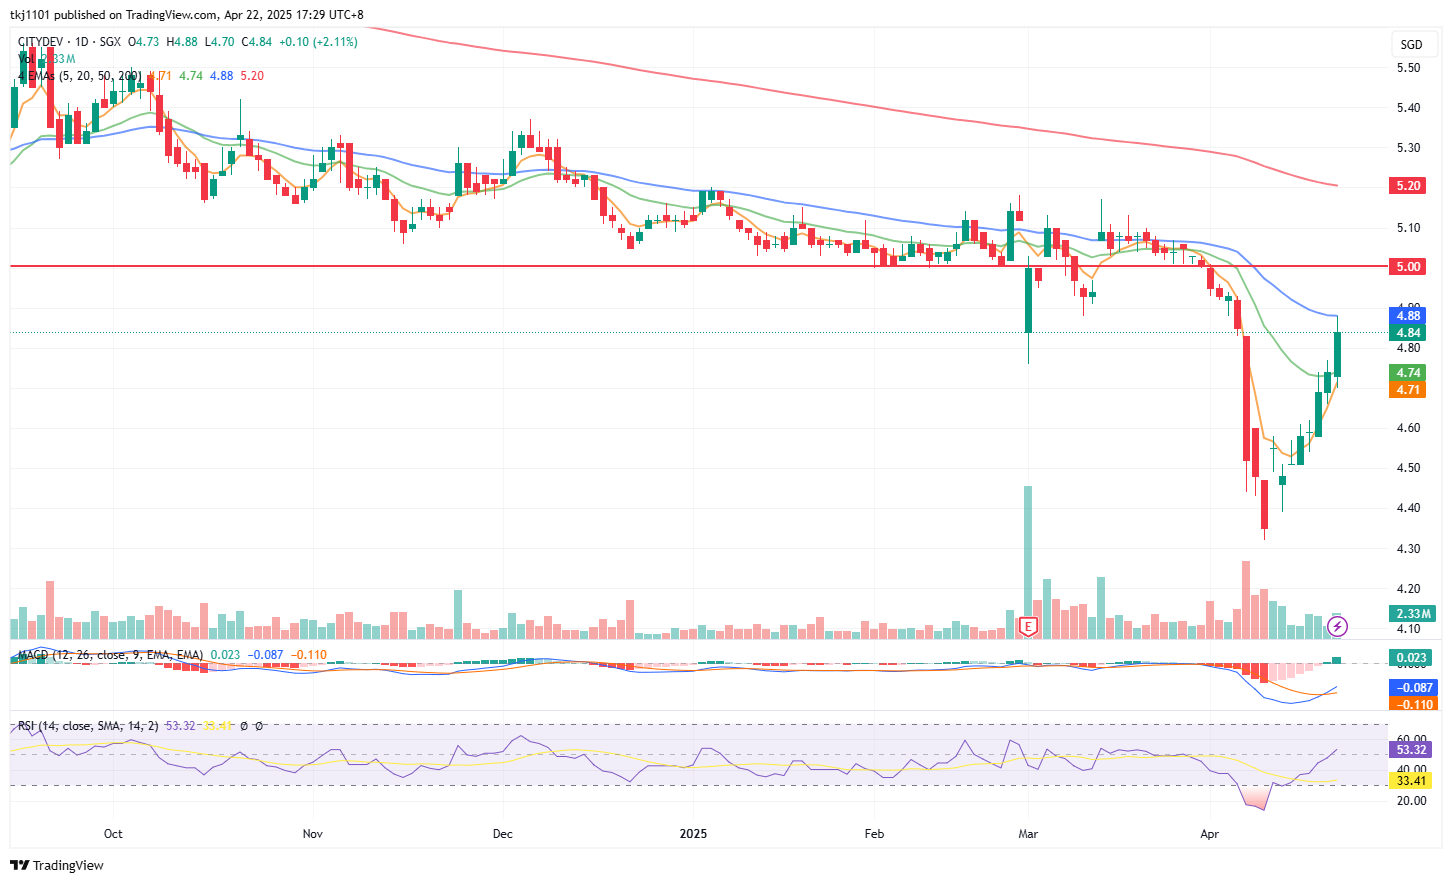Viewport: 1452px width, 883px height.
Task: Select the RSI indicator legend label
Action: (88, 726)
